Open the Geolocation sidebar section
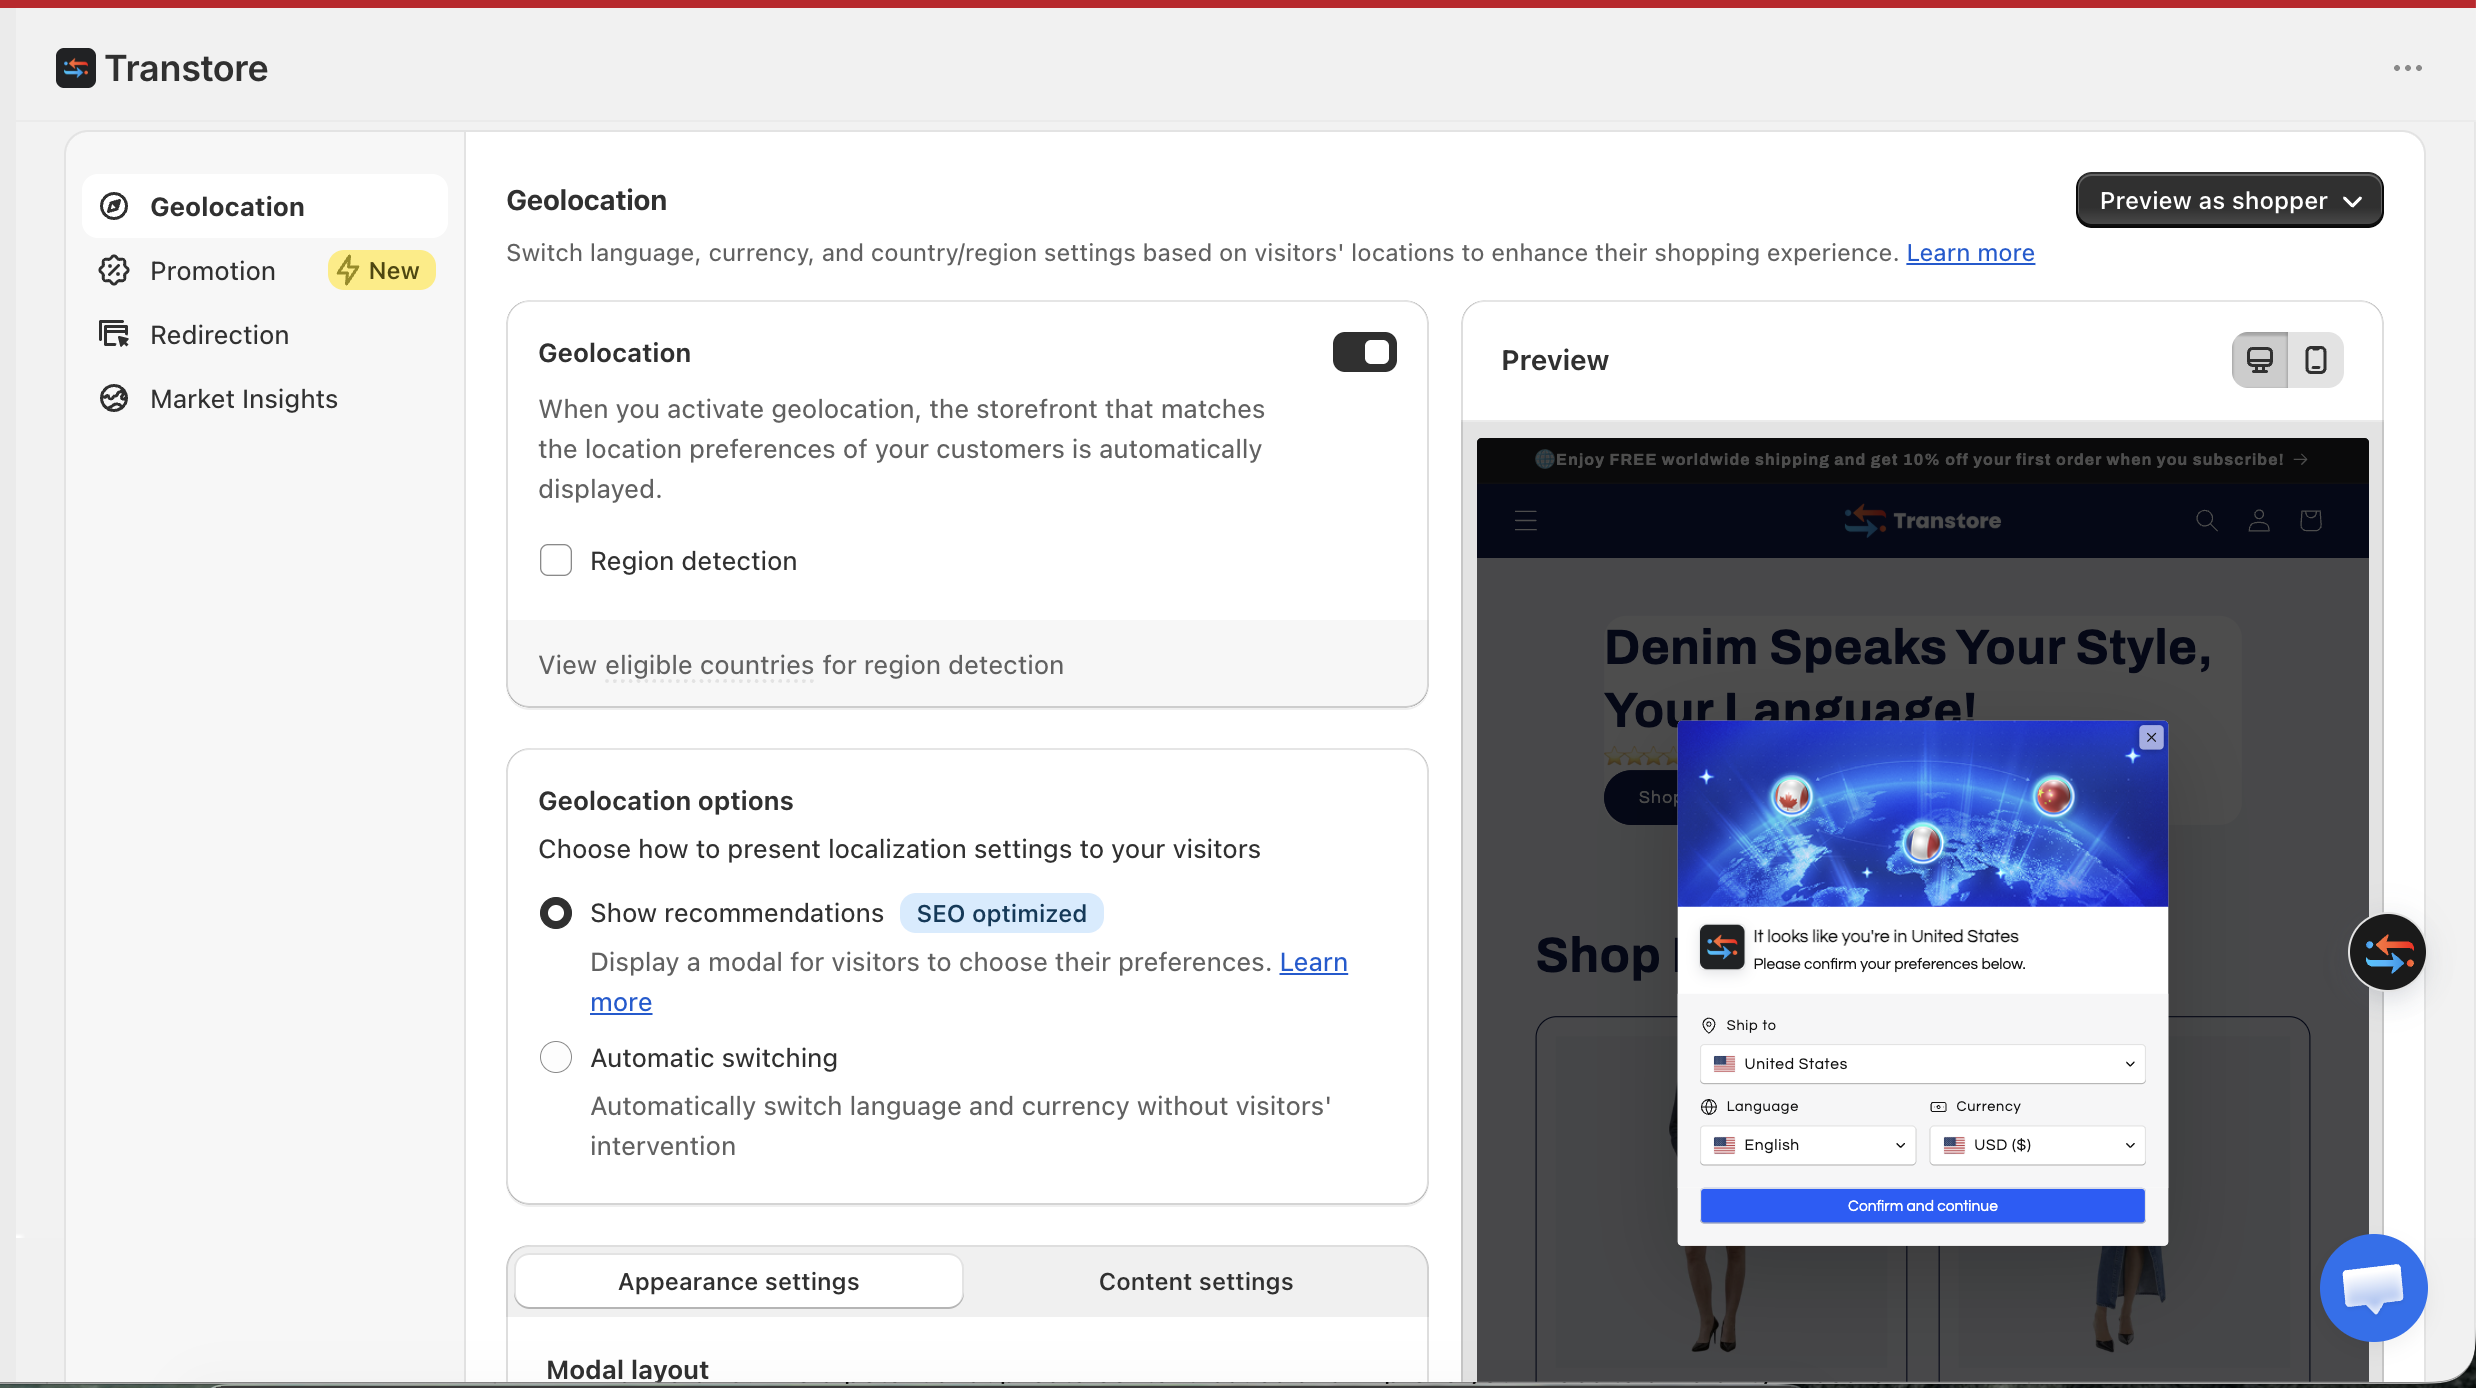Viewport: 2476px width, 1388px height. click(265, 206)
